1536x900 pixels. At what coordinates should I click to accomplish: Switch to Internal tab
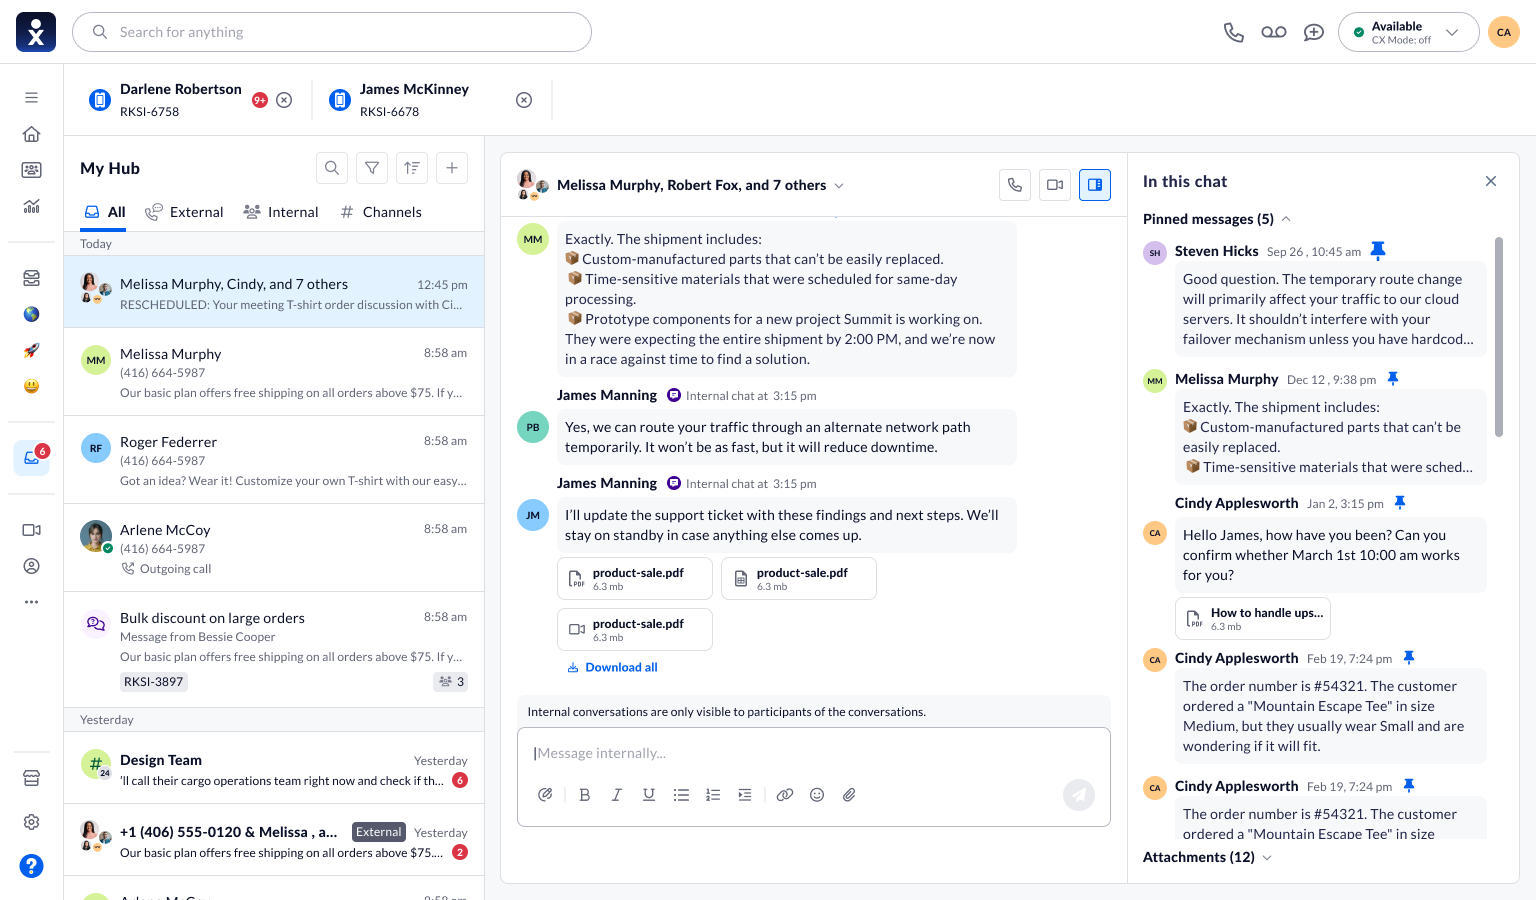coord(281,212)
